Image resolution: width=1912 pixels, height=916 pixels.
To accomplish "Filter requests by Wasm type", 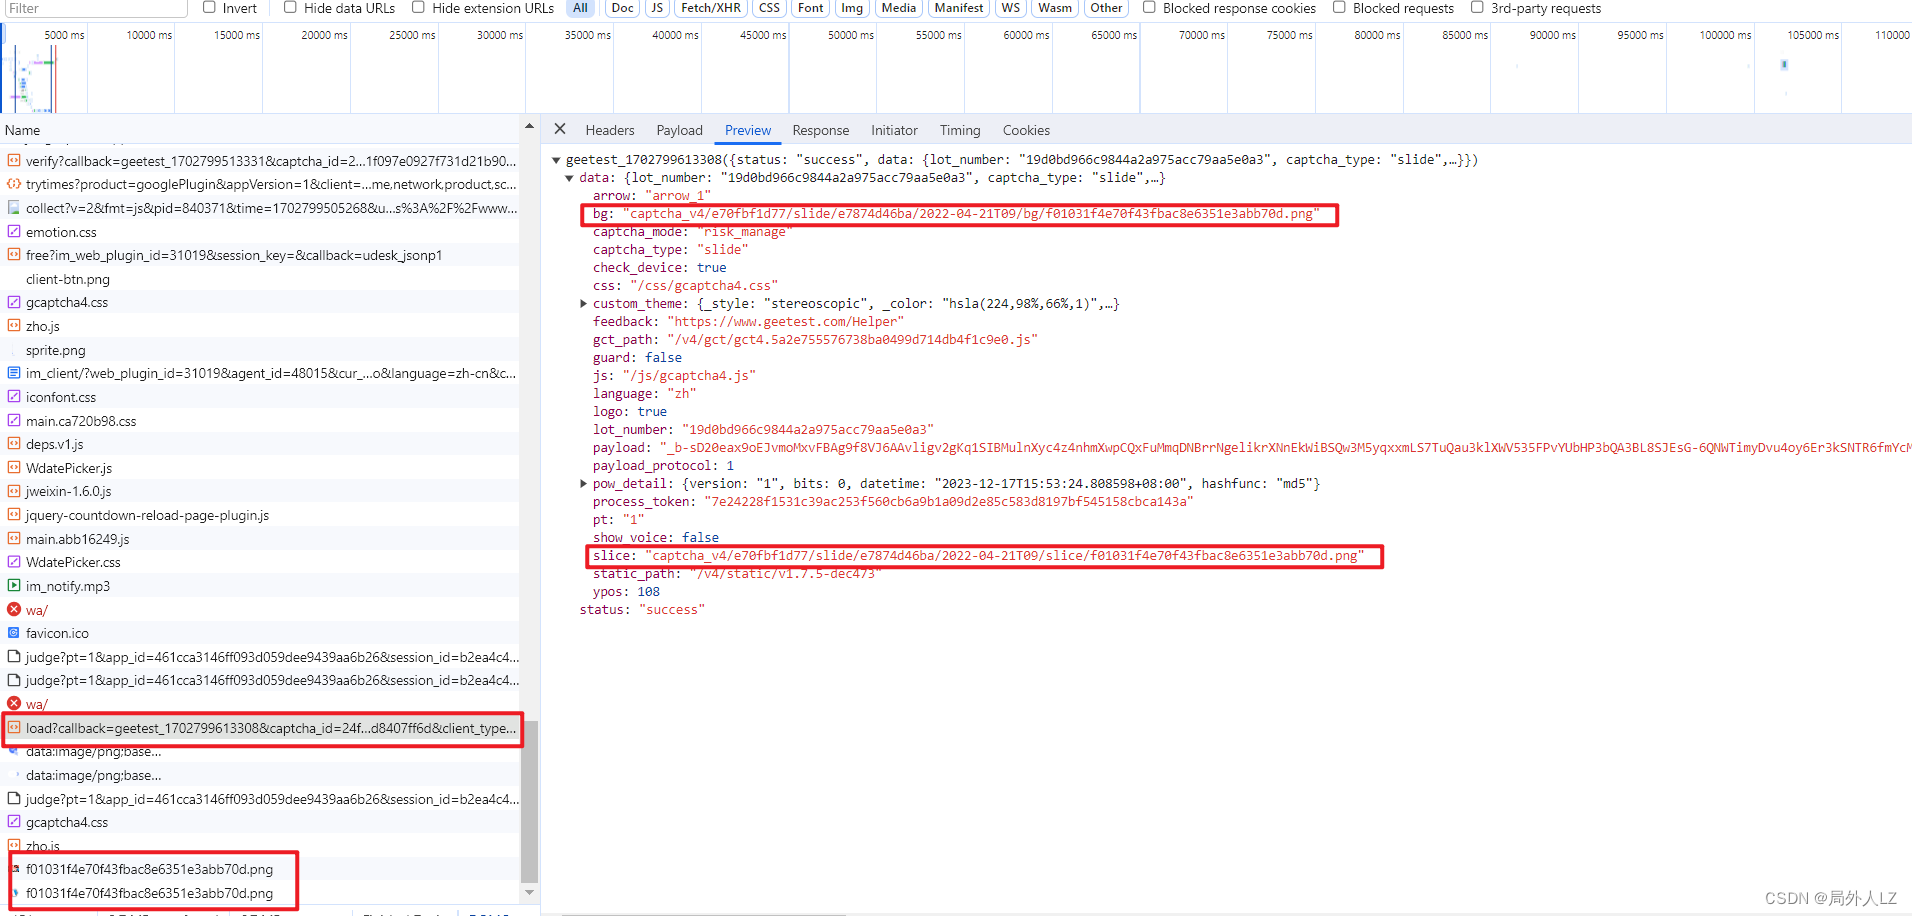I will click(1055, 8).
